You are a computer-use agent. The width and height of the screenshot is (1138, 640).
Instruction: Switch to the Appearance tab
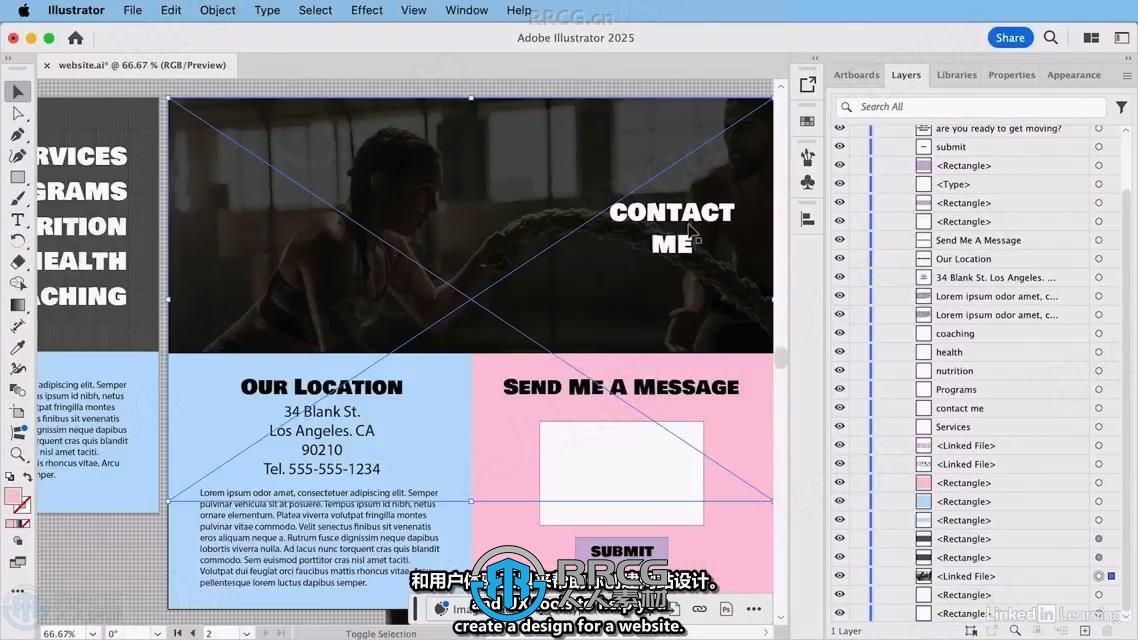click(1073, 75)
